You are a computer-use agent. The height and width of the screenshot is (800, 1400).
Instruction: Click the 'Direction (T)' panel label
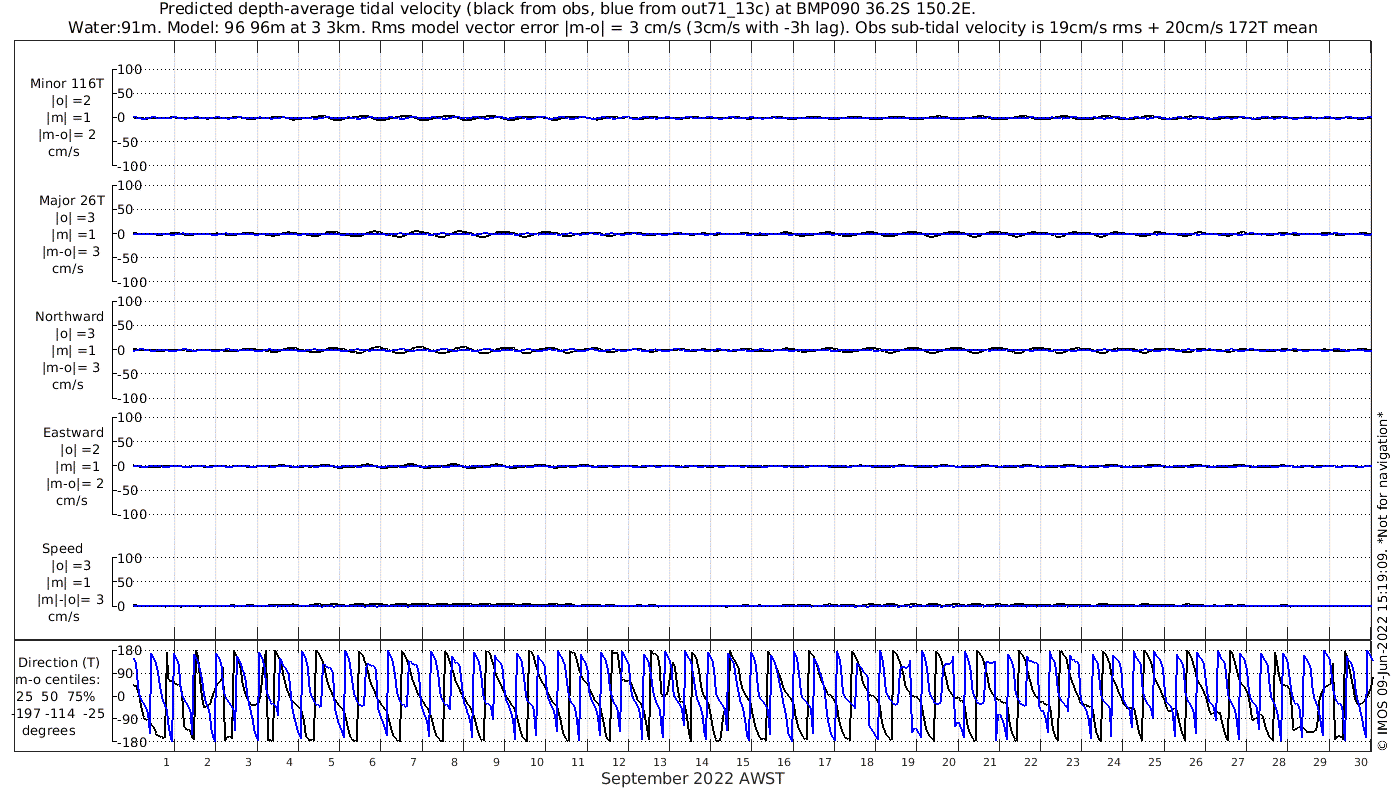point(61,662)
